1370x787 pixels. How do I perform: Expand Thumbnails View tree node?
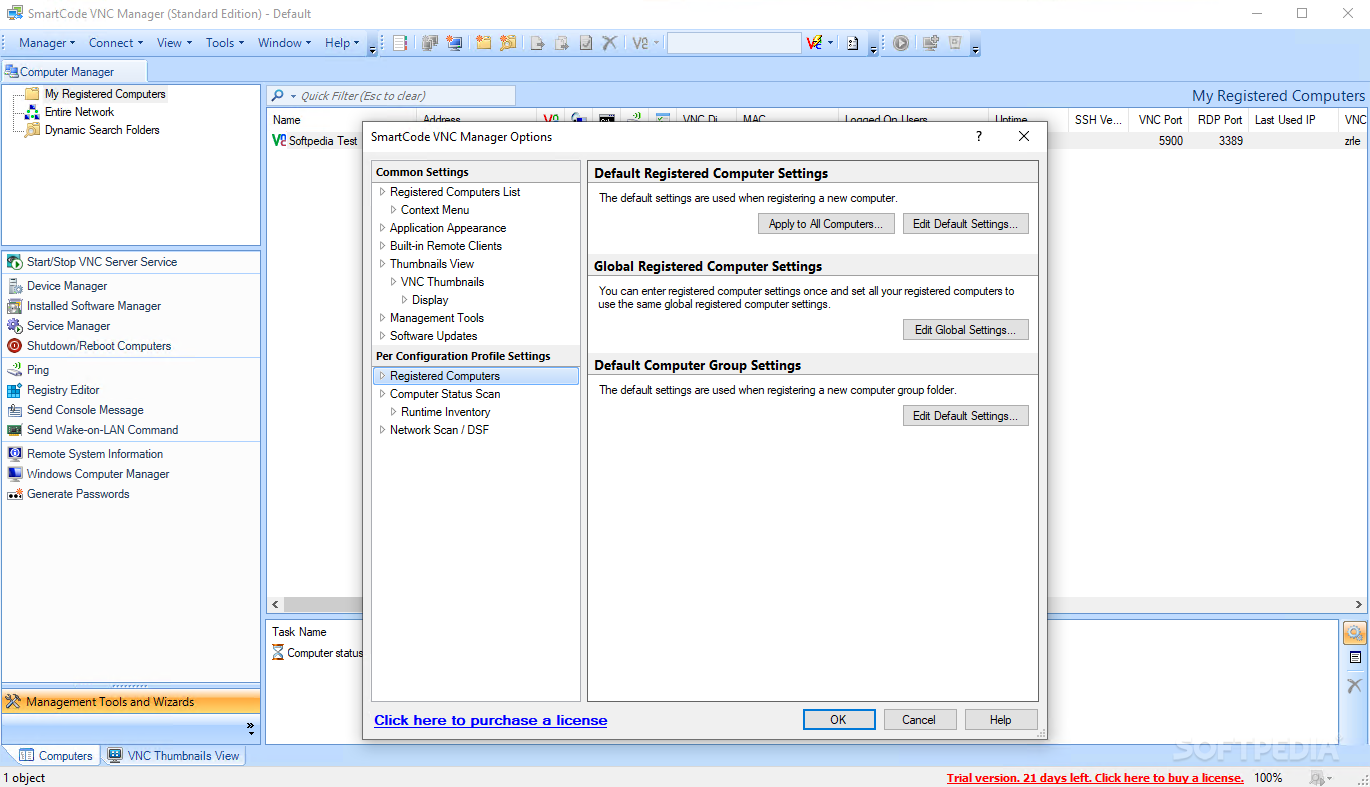pos(382,264)
